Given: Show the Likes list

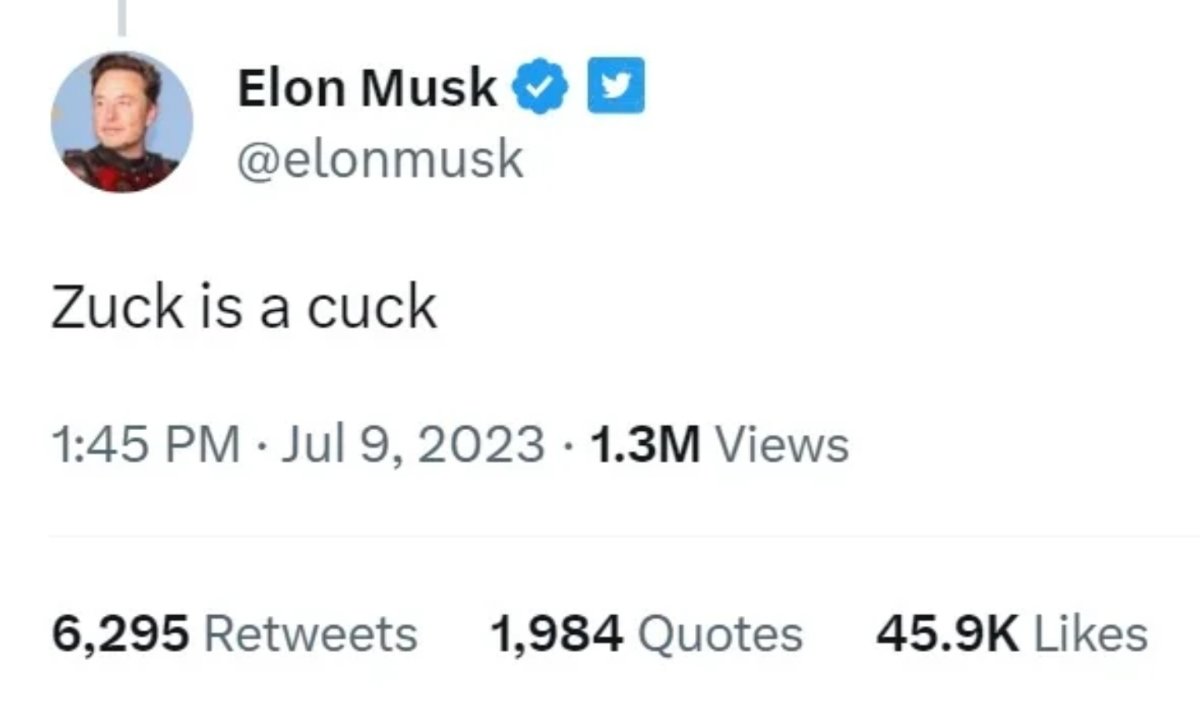Looking at the screenshot, I should pyautogui.click(x=1090, y=633).
